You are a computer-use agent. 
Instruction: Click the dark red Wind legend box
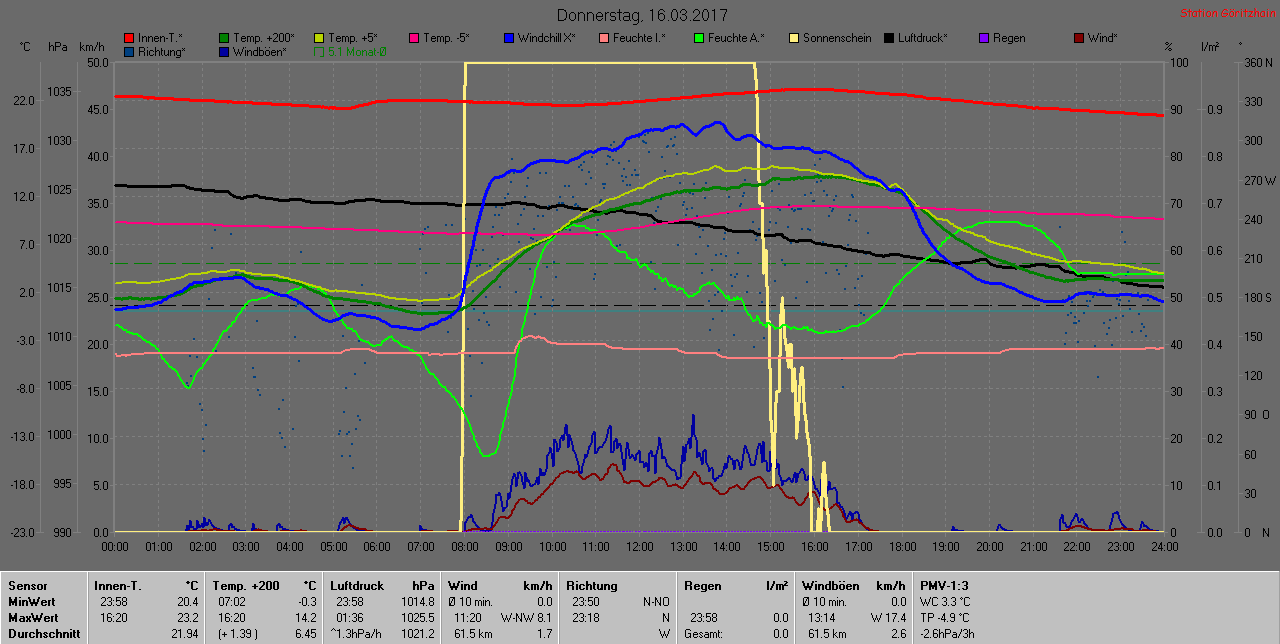point(1079,38)
